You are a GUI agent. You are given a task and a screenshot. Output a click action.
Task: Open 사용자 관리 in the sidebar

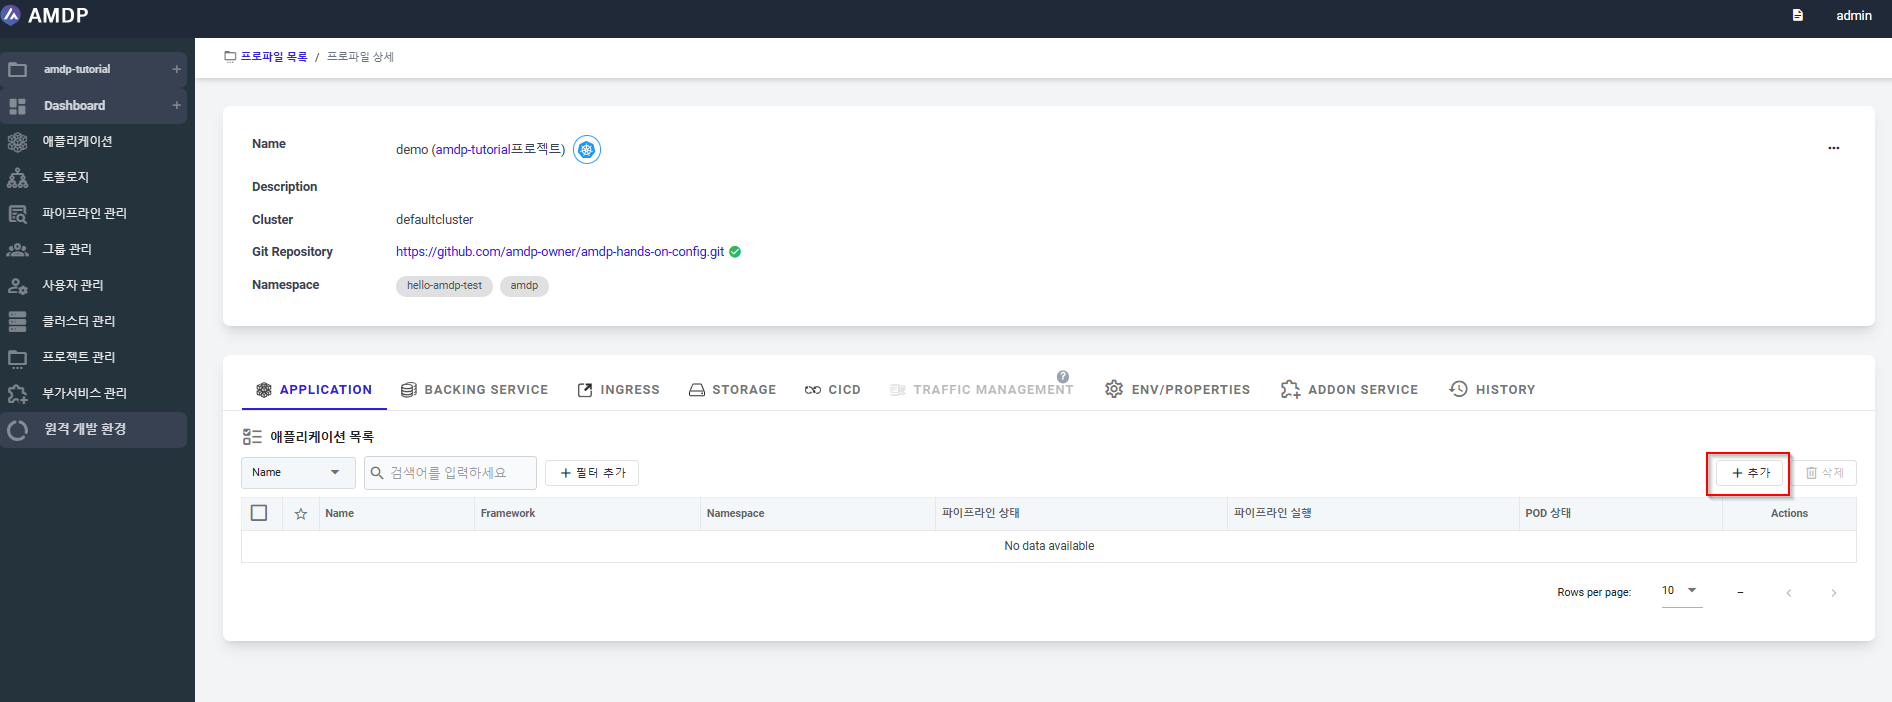pyautogui.click(x=73, y=285)
